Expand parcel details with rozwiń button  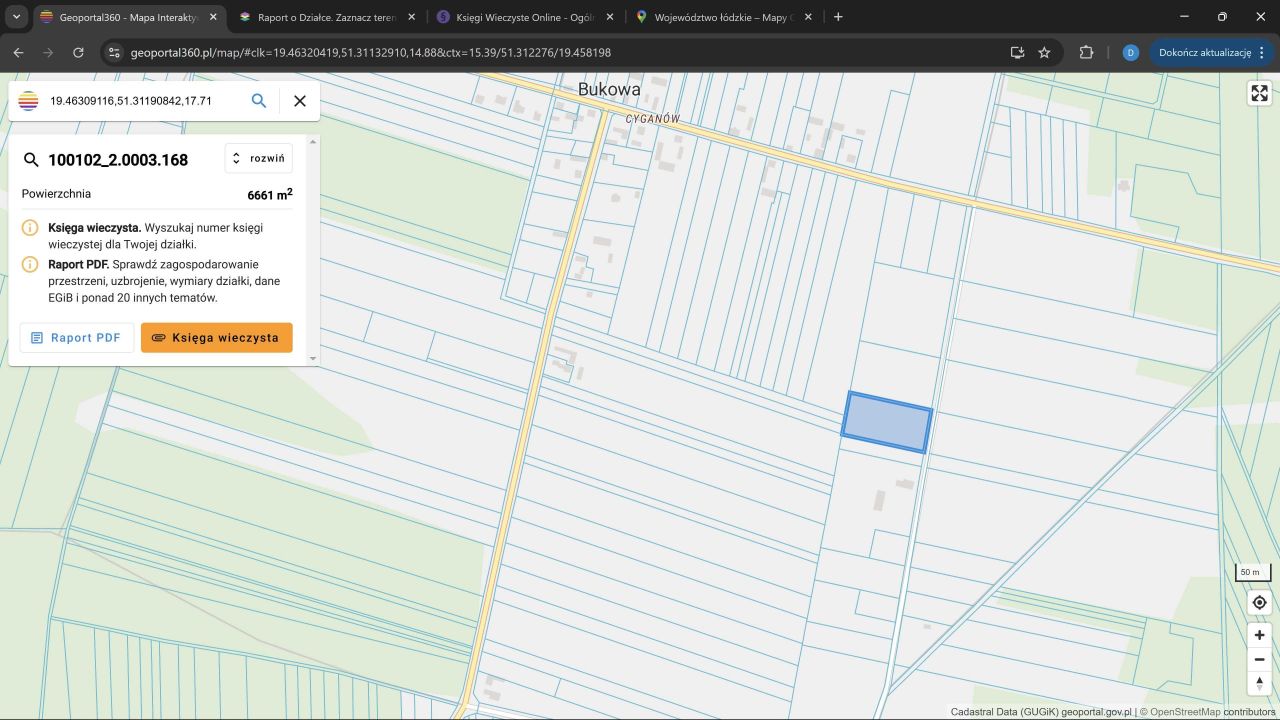259,159
